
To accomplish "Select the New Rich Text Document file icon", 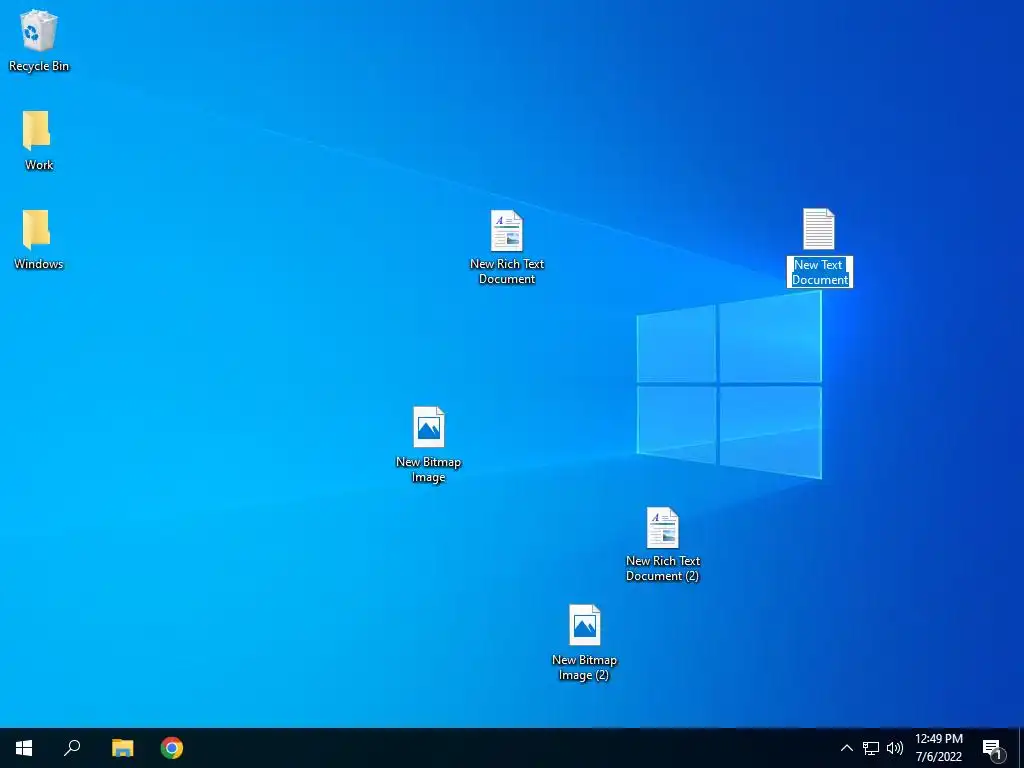I will point(507,231).
